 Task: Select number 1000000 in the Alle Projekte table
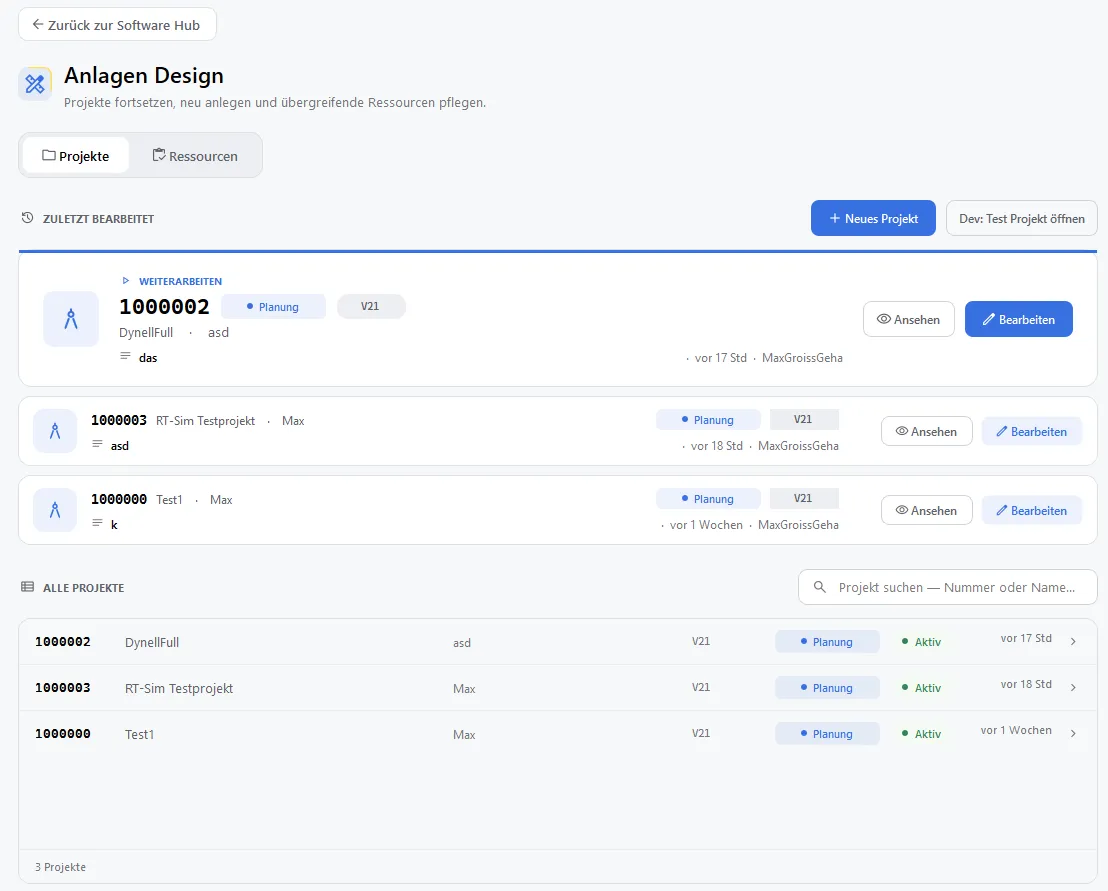(x=63, y=733)
